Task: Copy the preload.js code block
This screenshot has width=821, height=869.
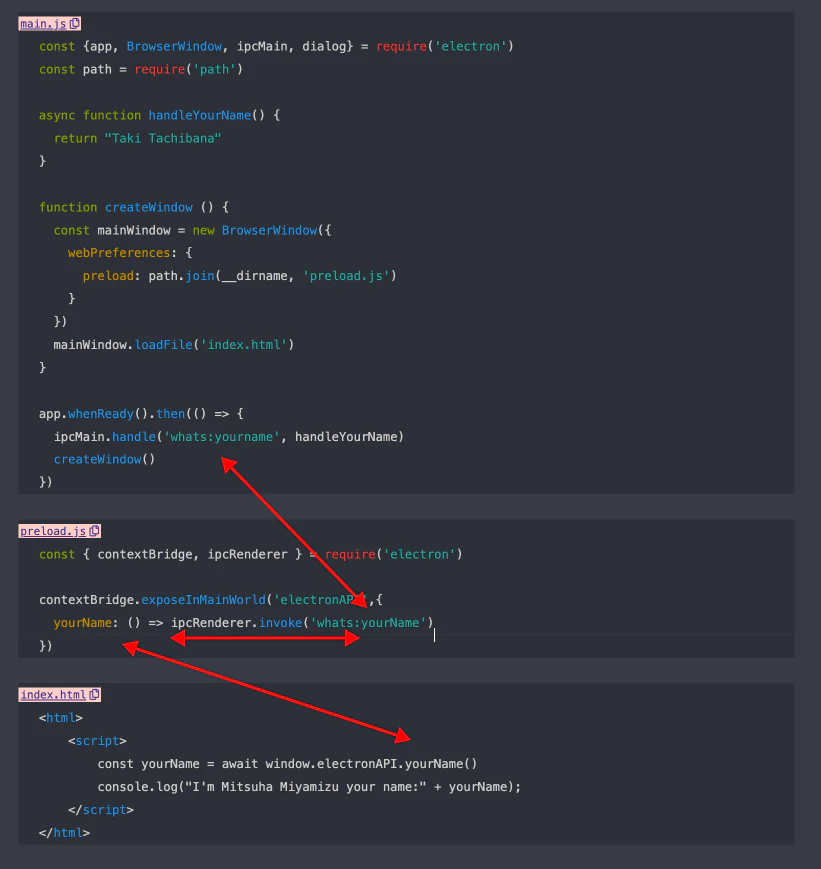Action: click(95, 531)
